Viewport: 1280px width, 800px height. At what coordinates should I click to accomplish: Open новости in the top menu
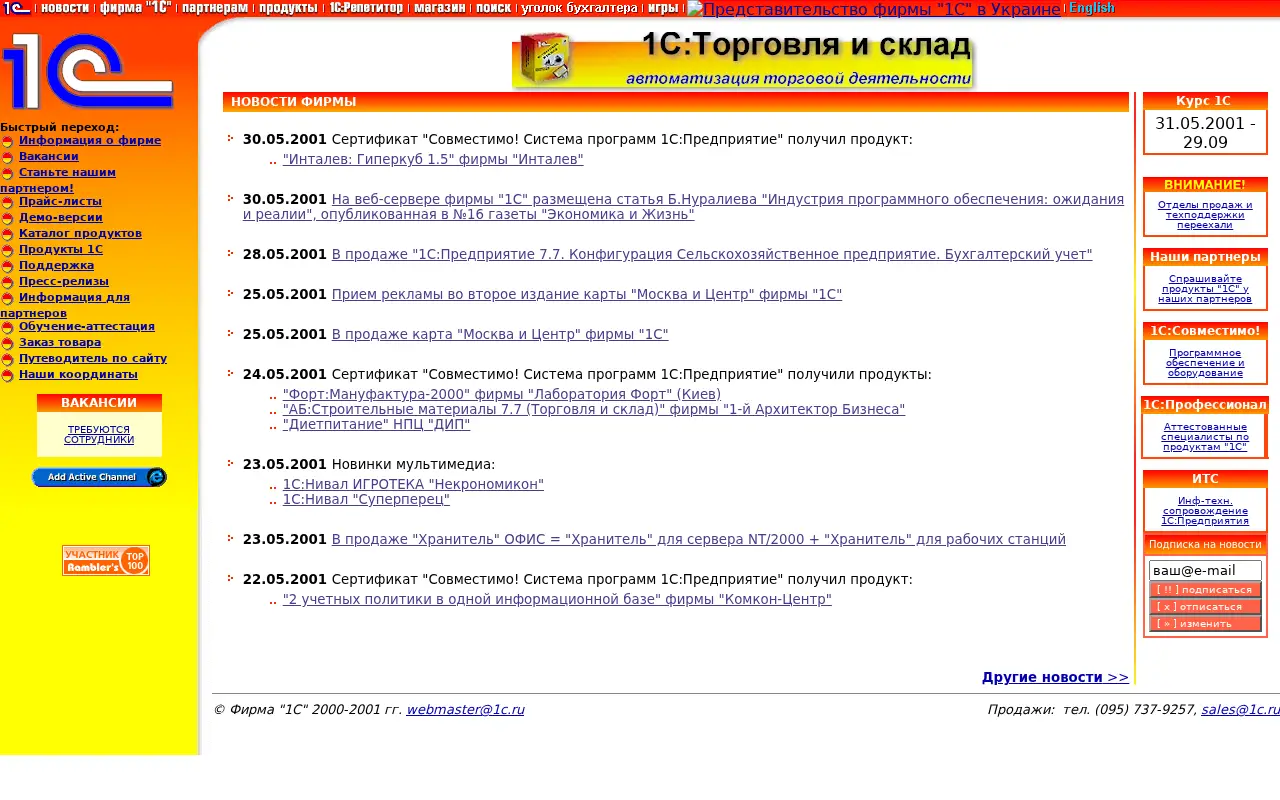coord(65,8)
